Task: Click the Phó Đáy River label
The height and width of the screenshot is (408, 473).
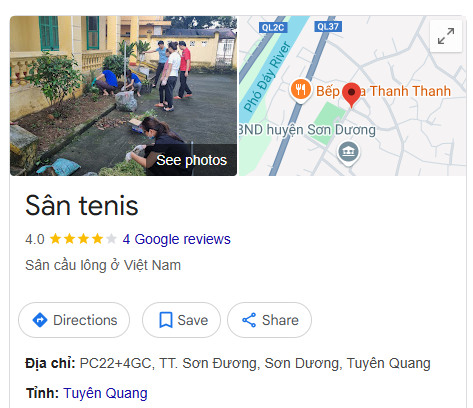Action: coord(267,76)
